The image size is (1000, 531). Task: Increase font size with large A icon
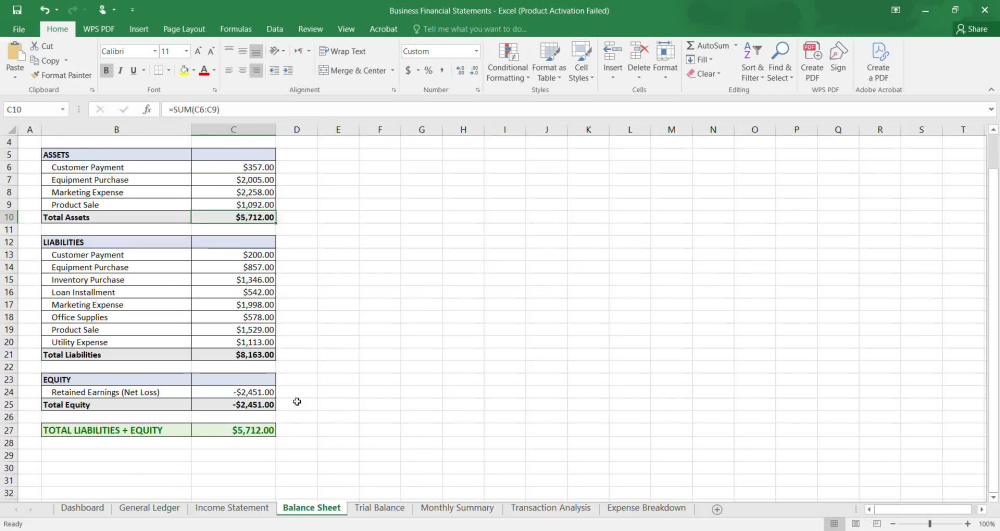coord(198,51)
